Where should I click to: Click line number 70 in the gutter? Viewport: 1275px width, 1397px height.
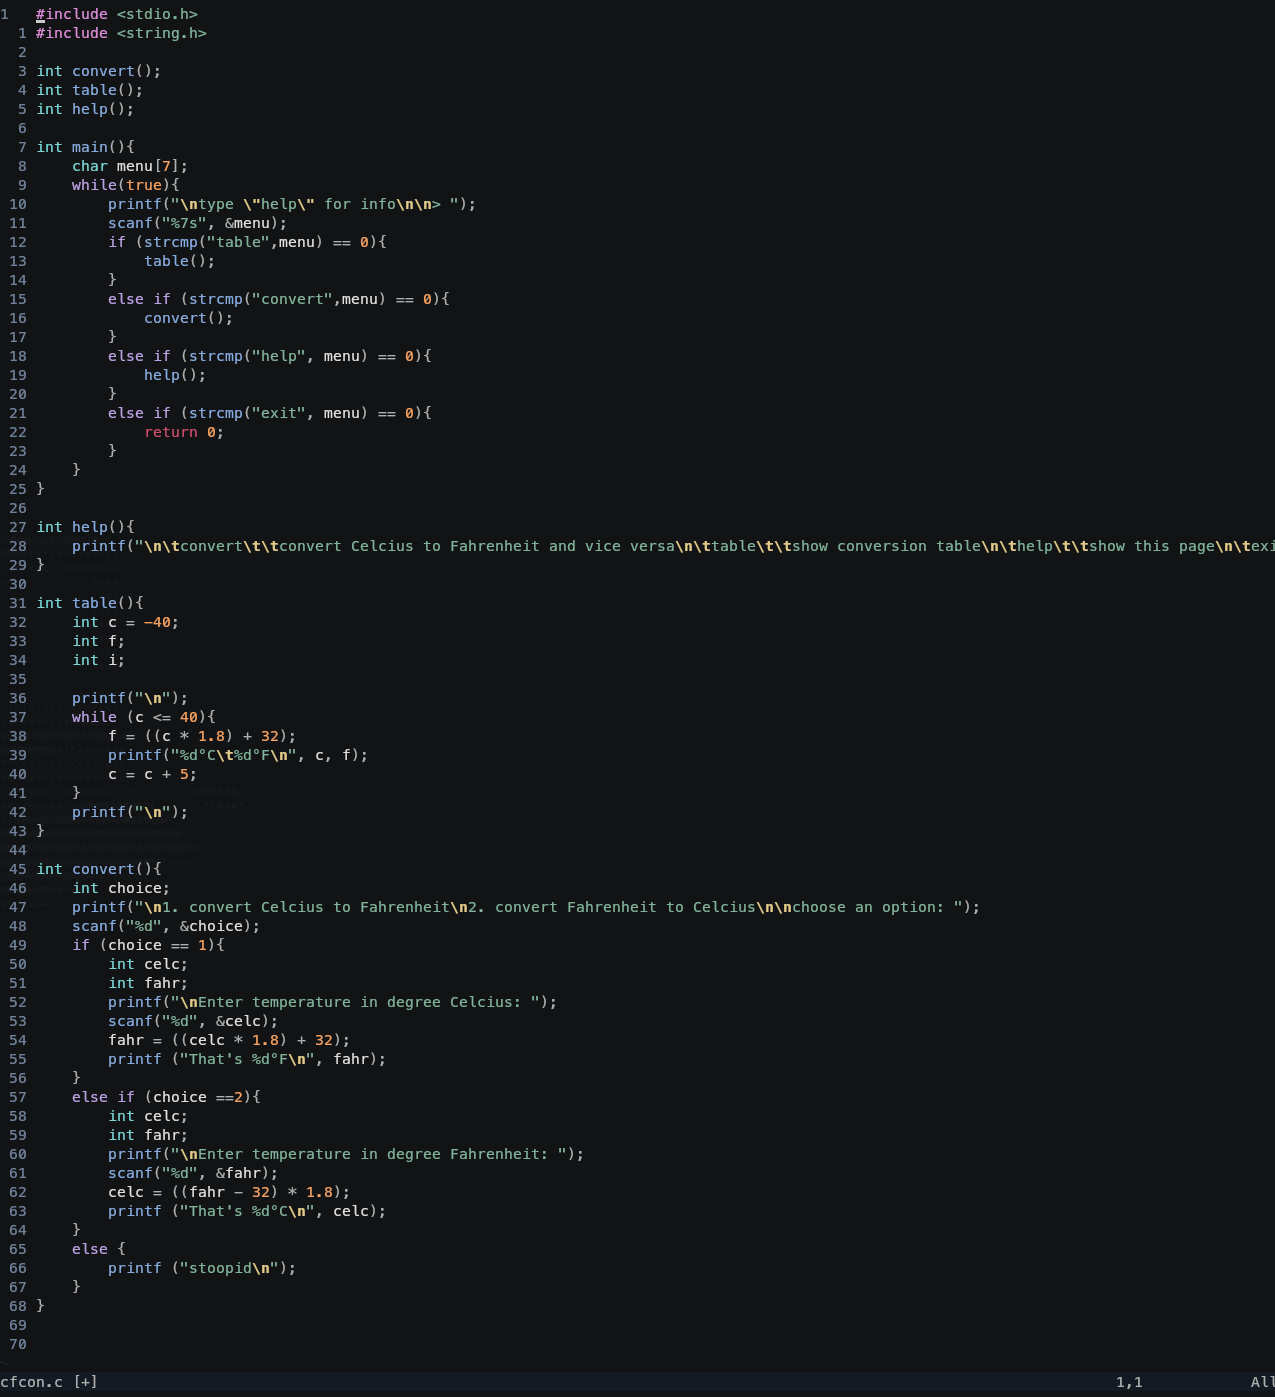click(x=18, y=1344)
